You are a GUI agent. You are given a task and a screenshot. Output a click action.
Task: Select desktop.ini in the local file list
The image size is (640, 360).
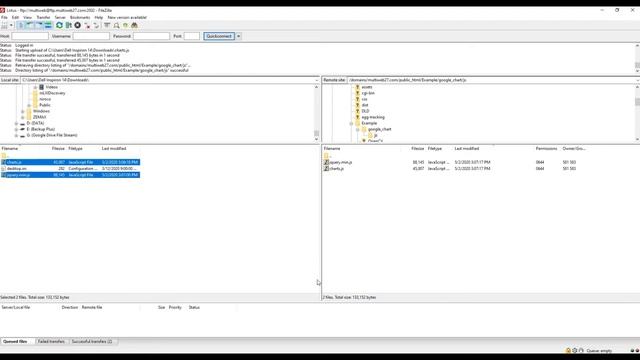70,169
